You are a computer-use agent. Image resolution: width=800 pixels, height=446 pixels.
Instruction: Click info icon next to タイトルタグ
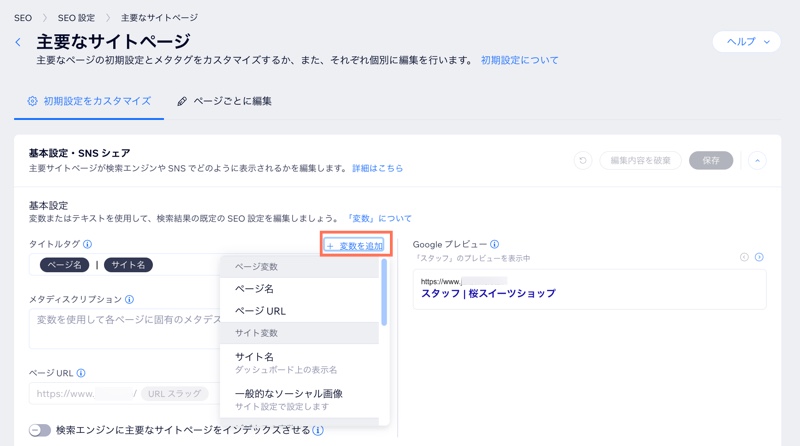pyautogui.click(x=88, y=244)
